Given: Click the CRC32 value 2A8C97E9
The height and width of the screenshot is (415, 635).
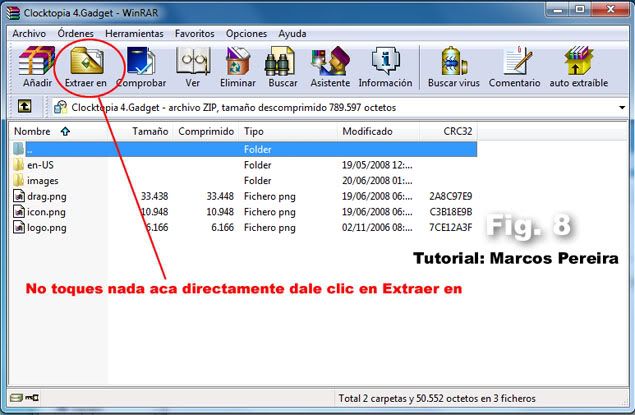Looking at the screenshot, I should (x=450, y=196).
